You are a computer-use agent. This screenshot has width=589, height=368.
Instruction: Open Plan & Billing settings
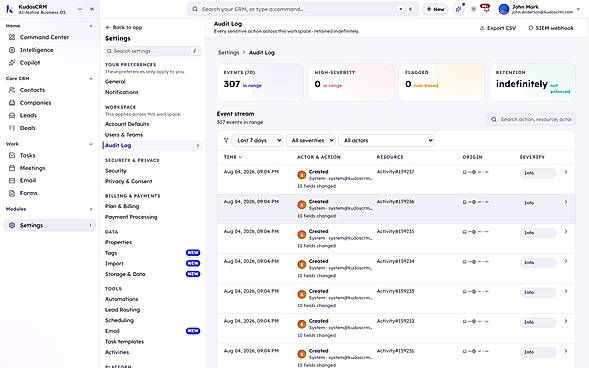122,206
